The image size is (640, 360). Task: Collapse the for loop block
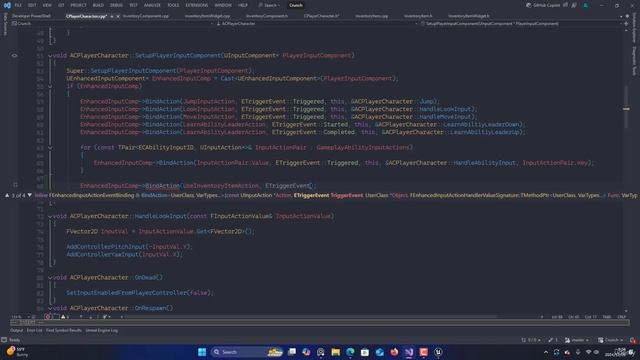50,147
